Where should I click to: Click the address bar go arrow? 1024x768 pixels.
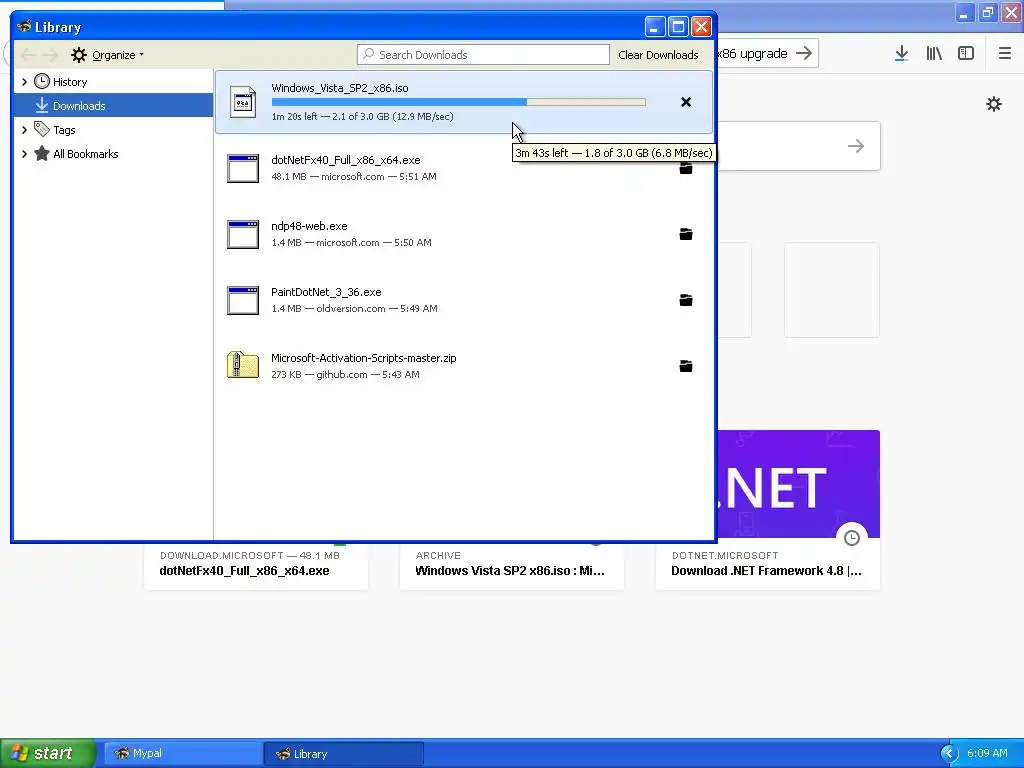tap(805, 53)
